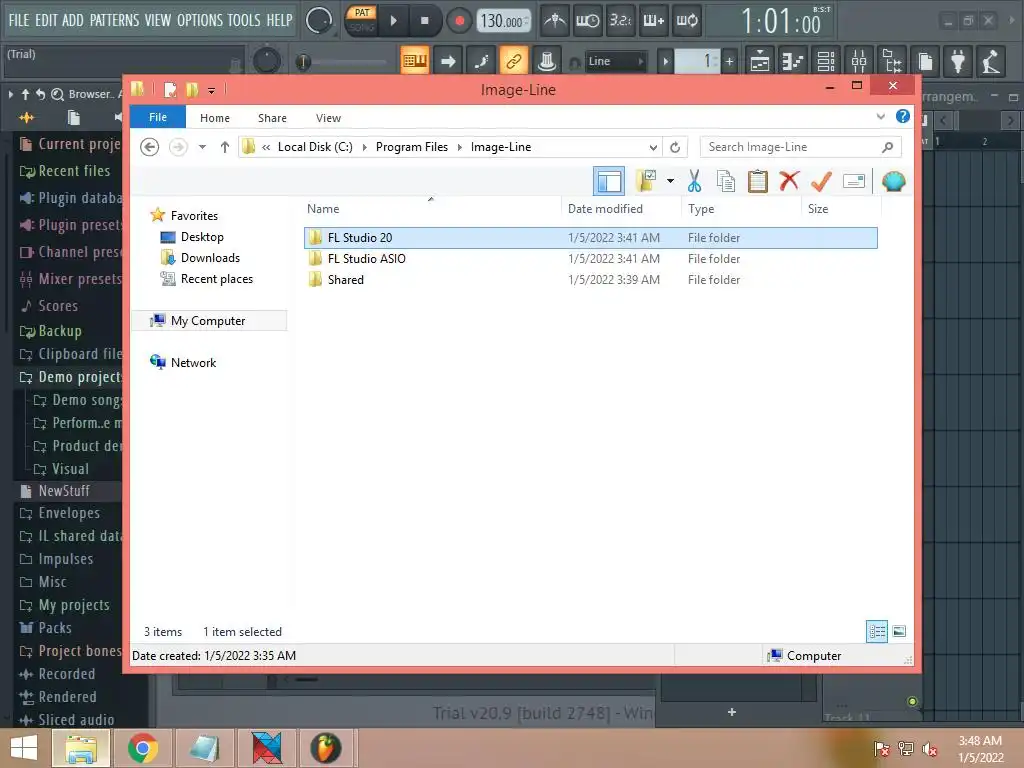Open the Line snap dropdown
Screen dimensions: 1024x768
point(616,61)
